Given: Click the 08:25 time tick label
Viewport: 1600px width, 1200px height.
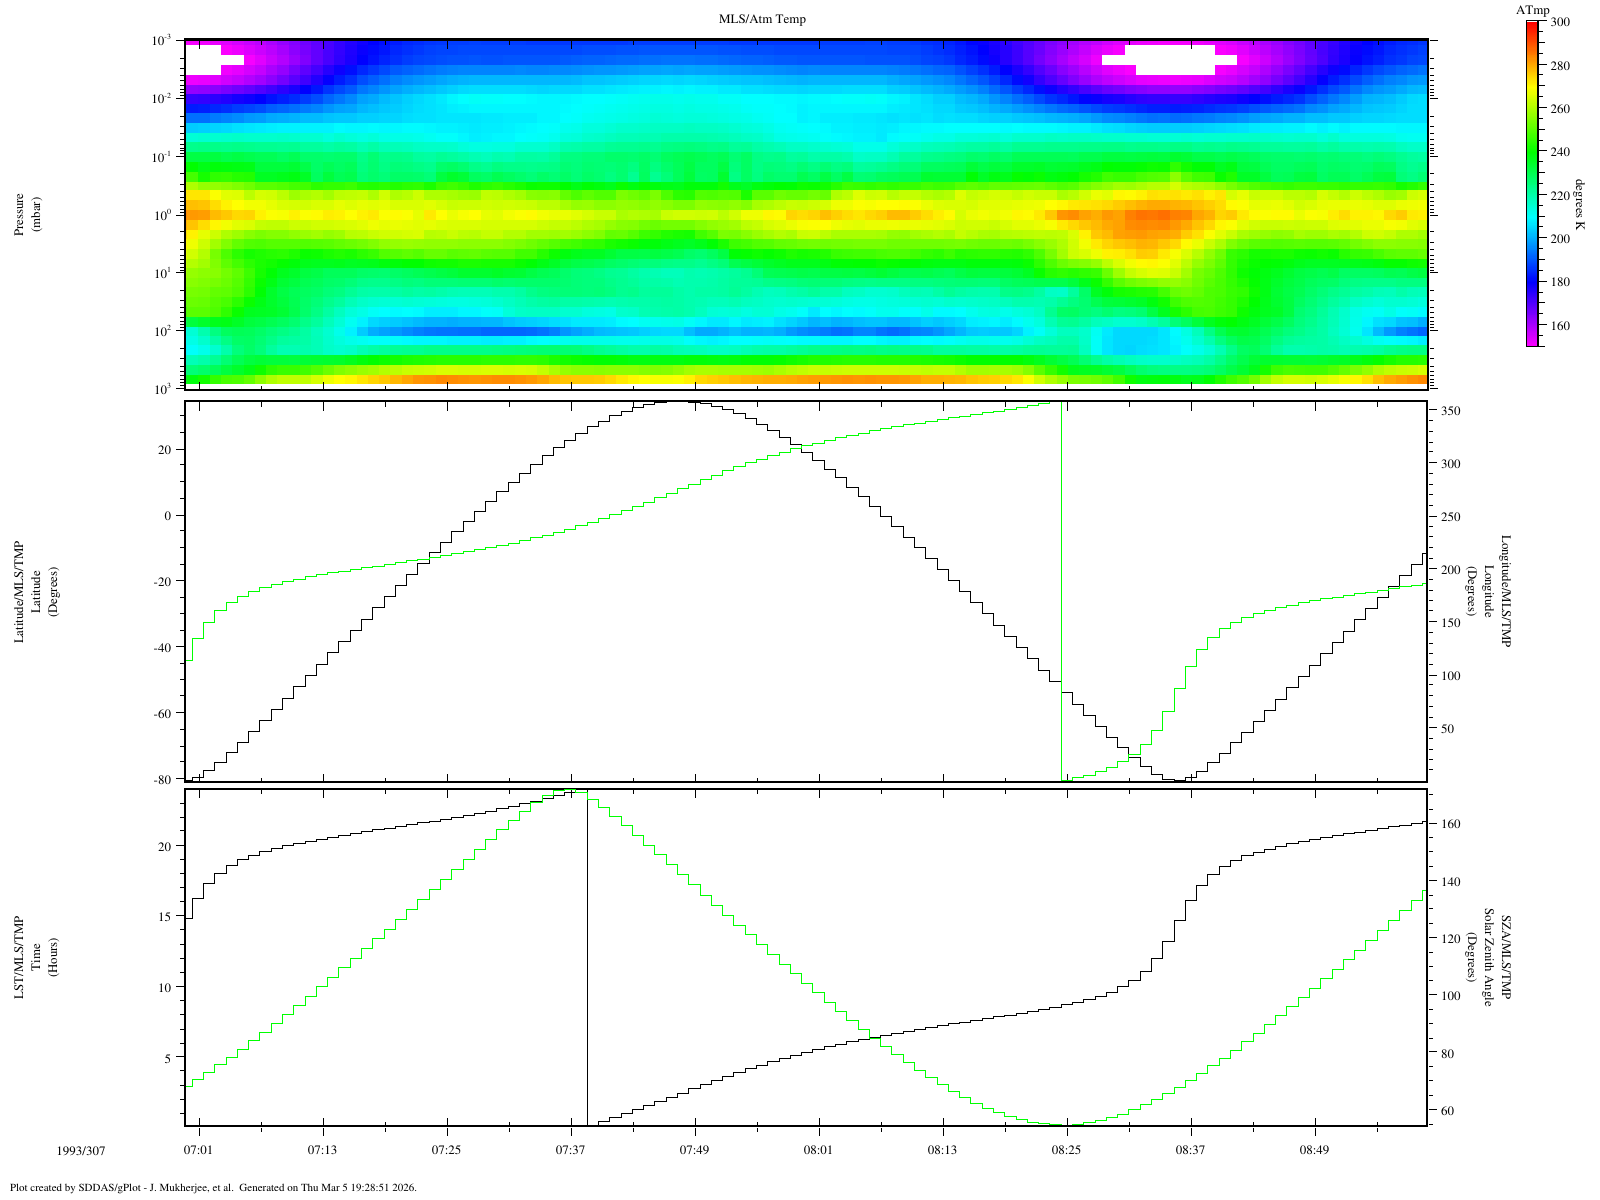Looking at the screenshot, I should (x=1066, y=1150).
